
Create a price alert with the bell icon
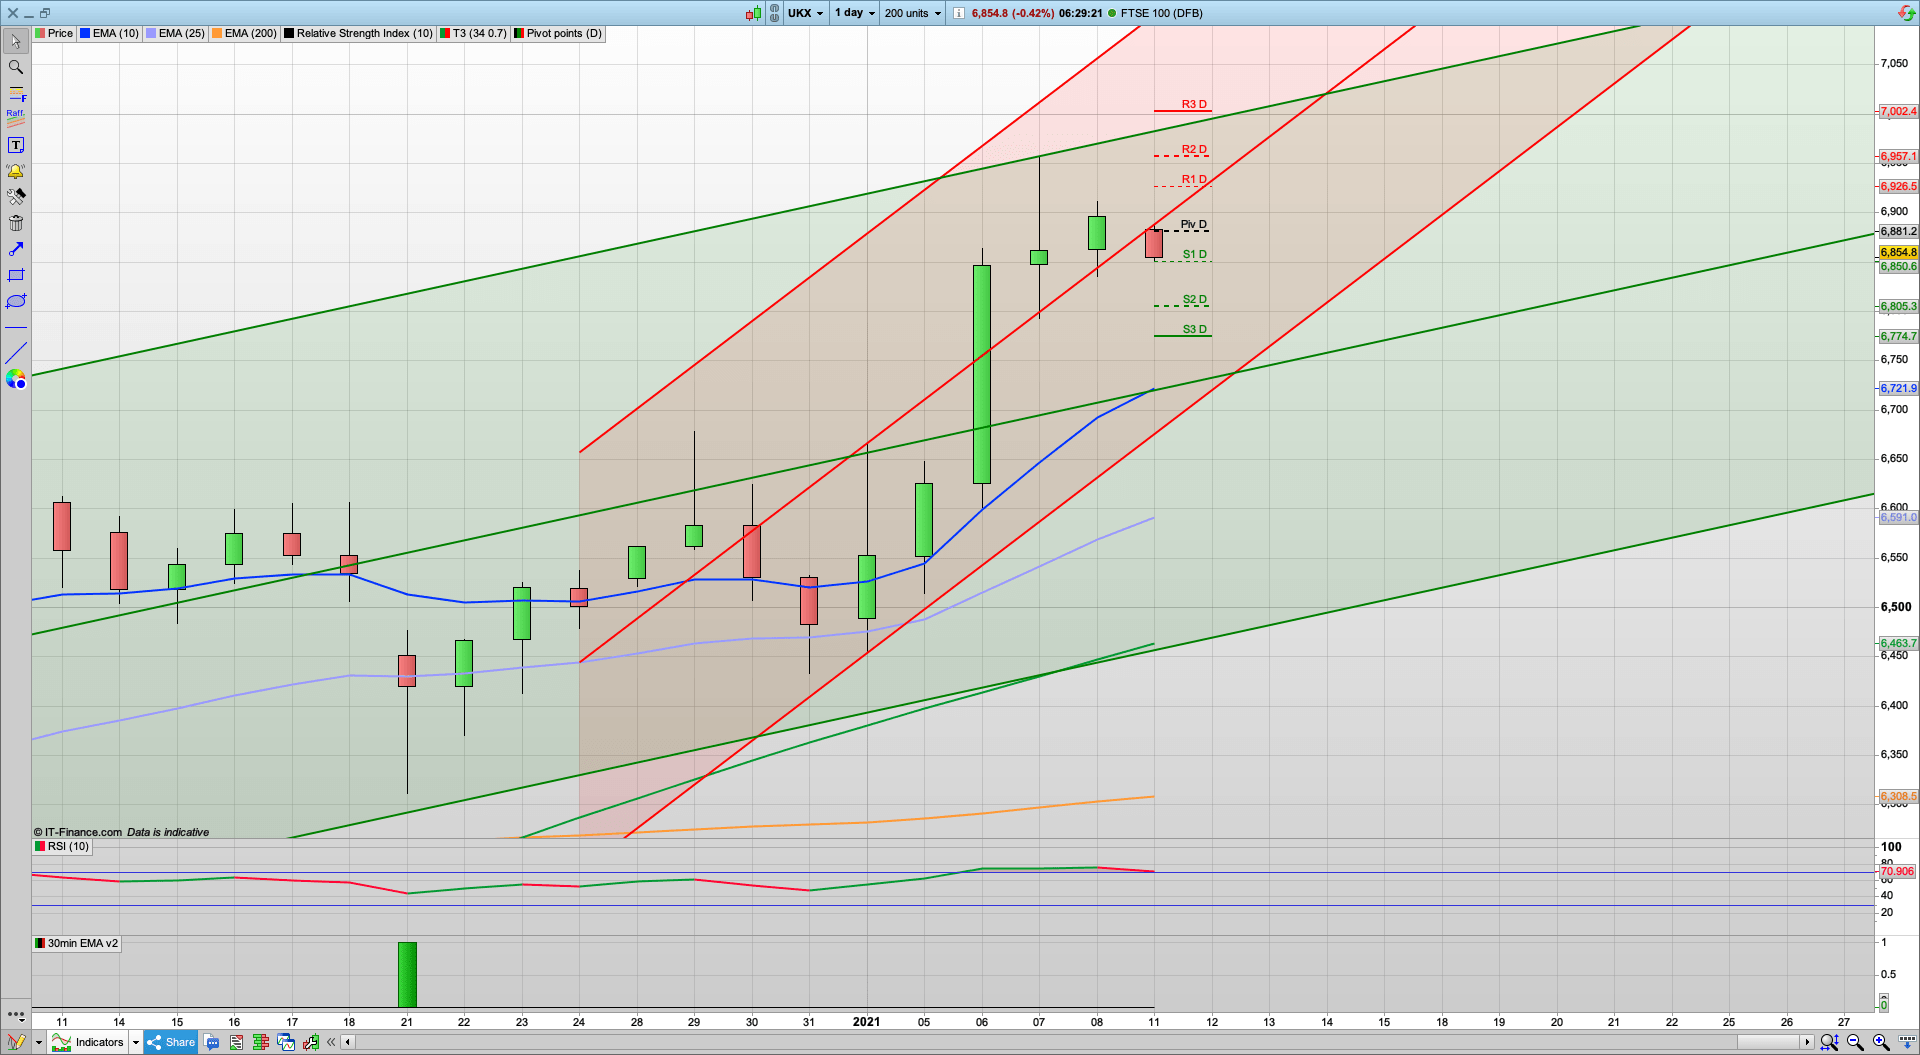point(15,171)
